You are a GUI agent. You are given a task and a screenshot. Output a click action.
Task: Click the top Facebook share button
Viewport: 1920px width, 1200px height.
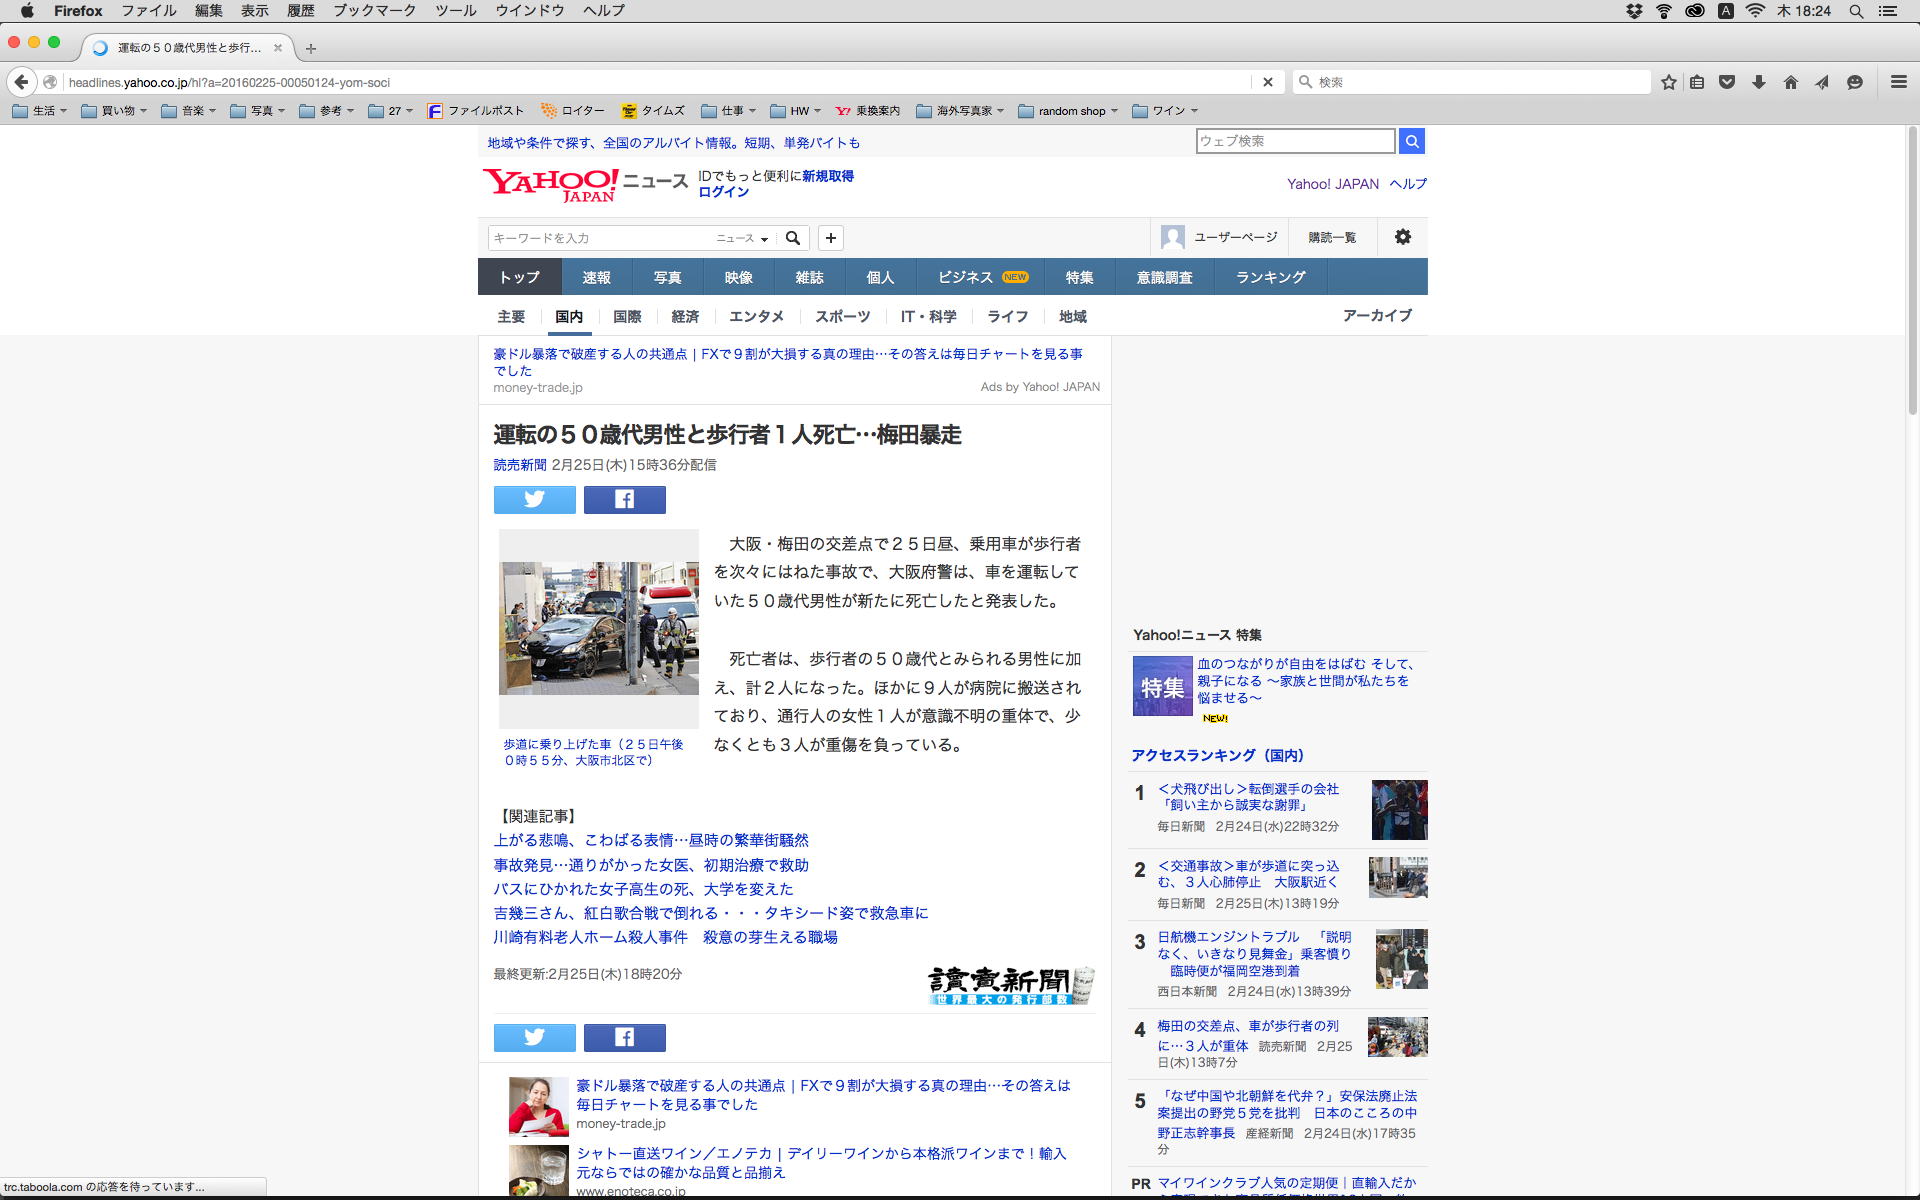[x=624, y=499]
